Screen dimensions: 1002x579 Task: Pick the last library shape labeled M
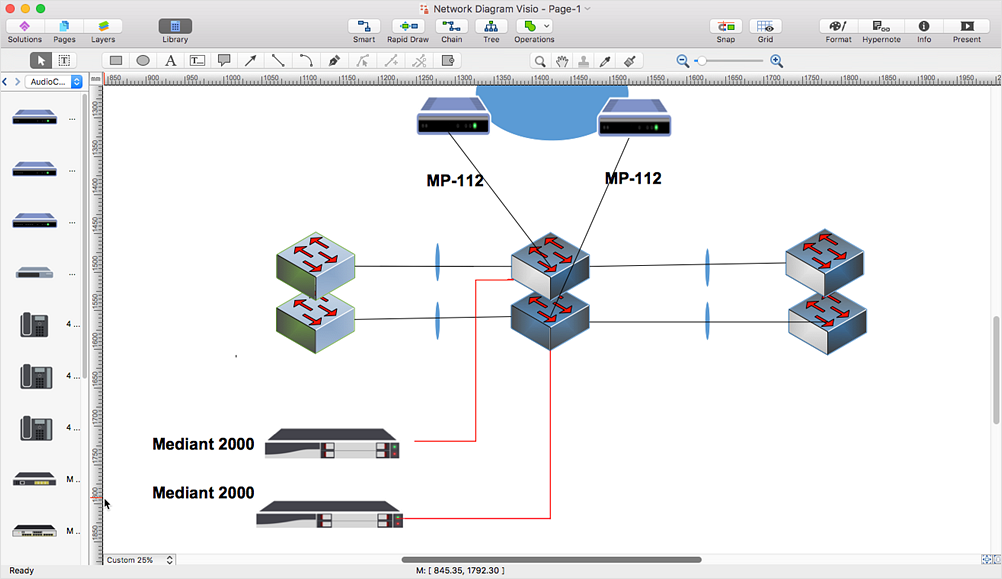pyautogui.click(x=35, y=531)
